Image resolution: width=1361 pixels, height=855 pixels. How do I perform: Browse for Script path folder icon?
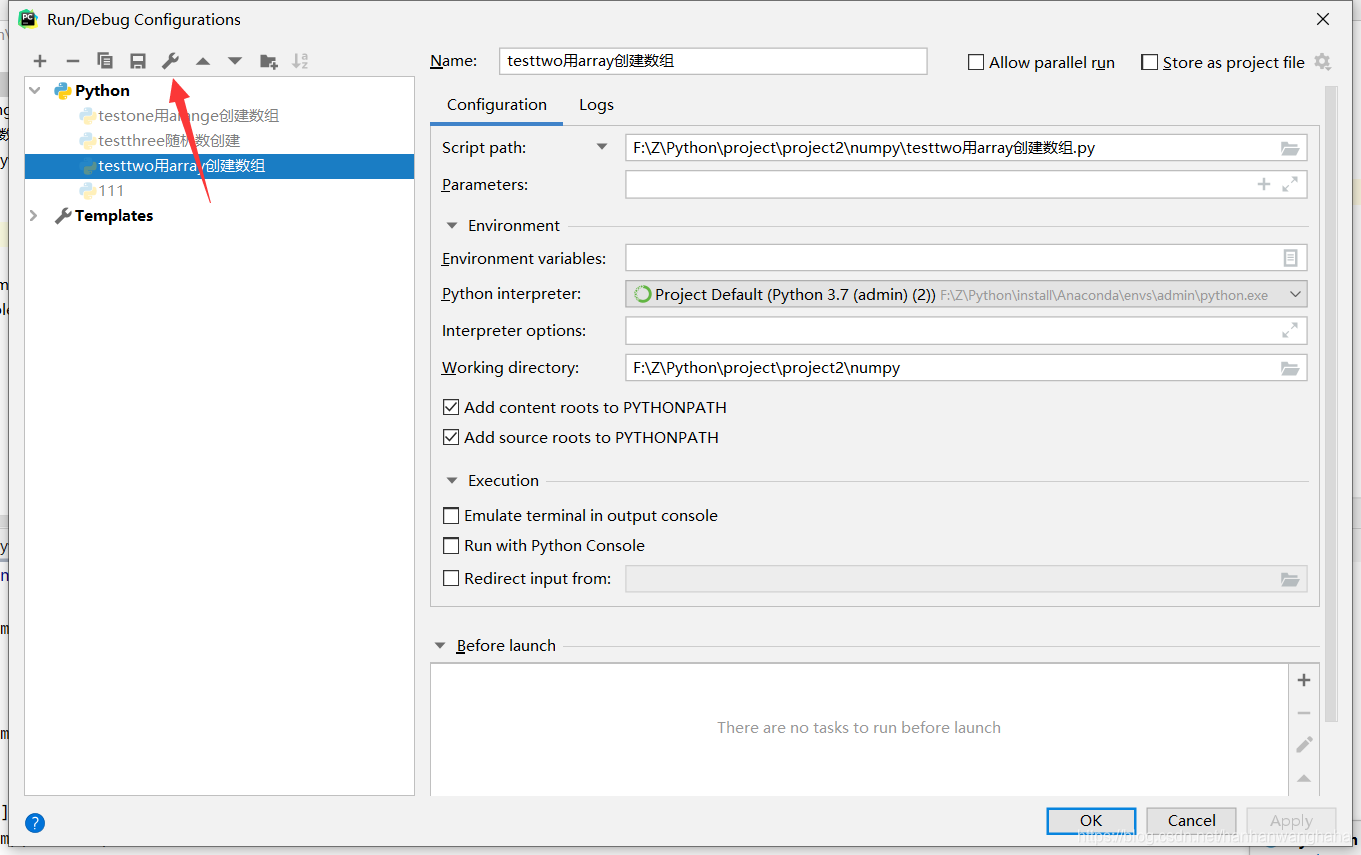click(1290, 148)
